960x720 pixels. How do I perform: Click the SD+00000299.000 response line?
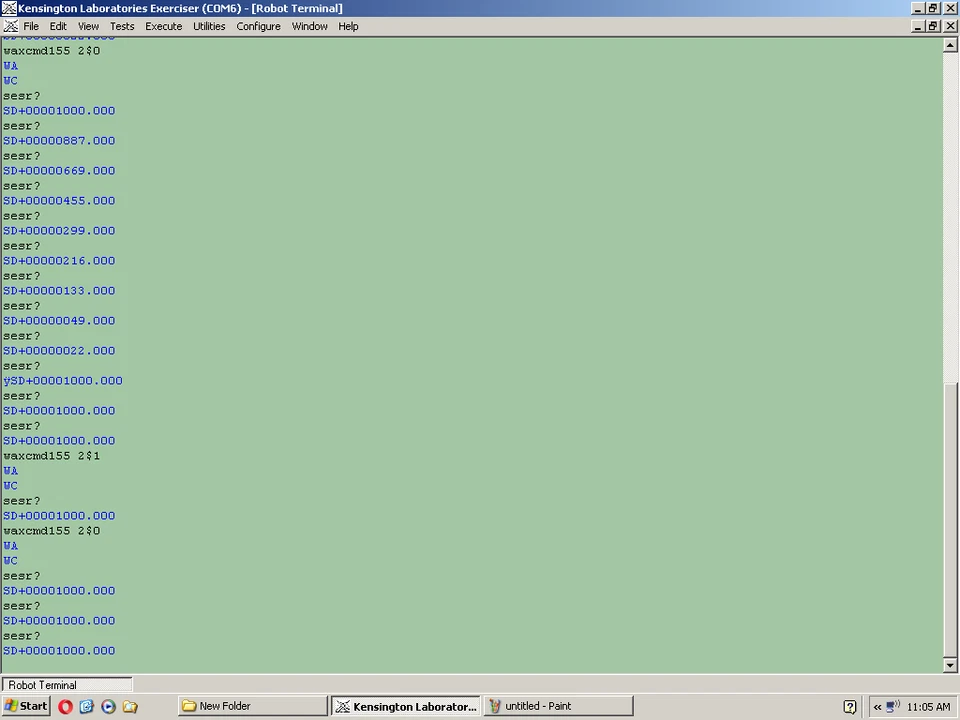click(59, 231)
